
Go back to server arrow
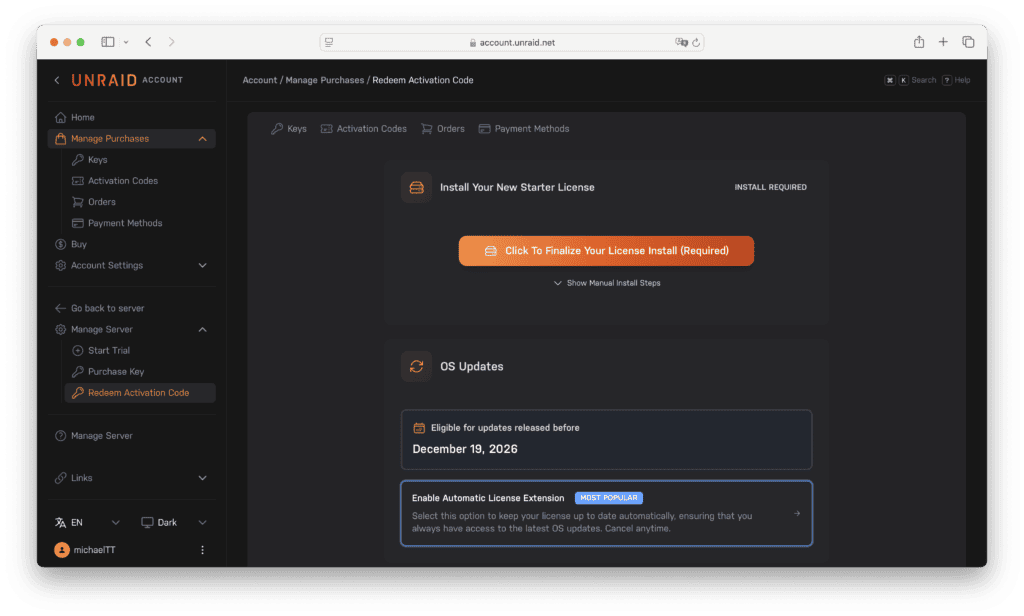pos(61,308)
